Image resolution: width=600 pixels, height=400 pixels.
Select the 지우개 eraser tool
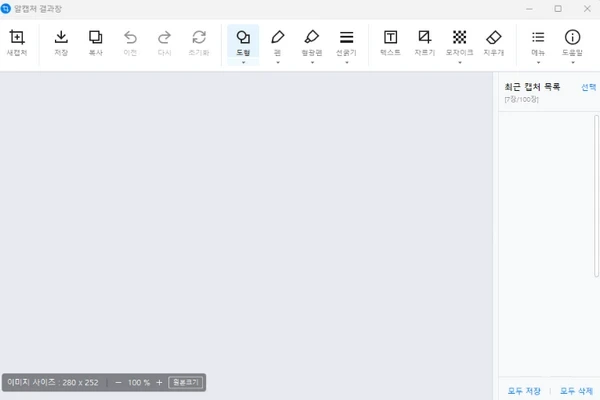[x=494, y=42]
